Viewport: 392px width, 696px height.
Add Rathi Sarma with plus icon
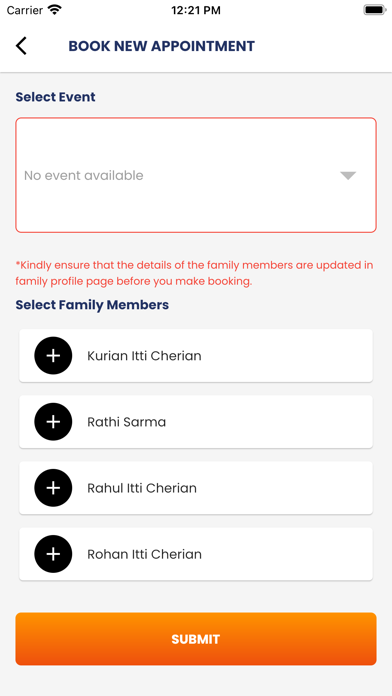click(x=53, y=422)
